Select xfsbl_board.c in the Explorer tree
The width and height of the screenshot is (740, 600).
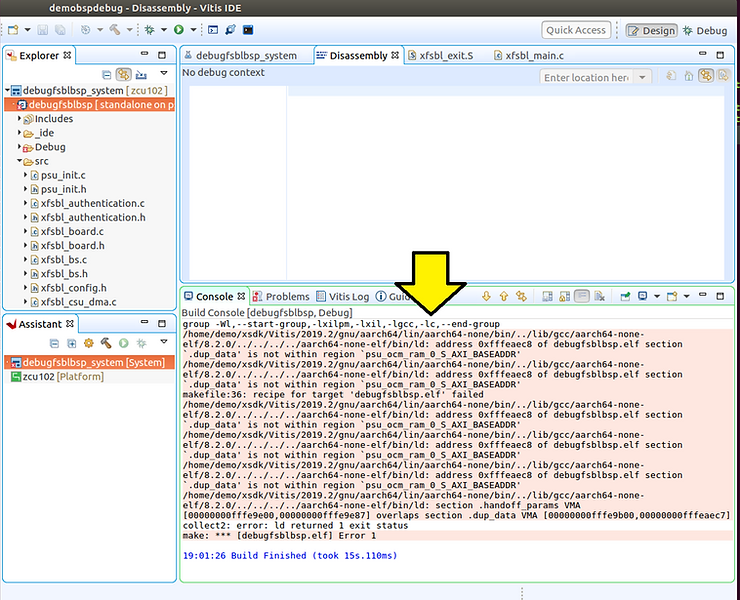[x=71, y=231]
